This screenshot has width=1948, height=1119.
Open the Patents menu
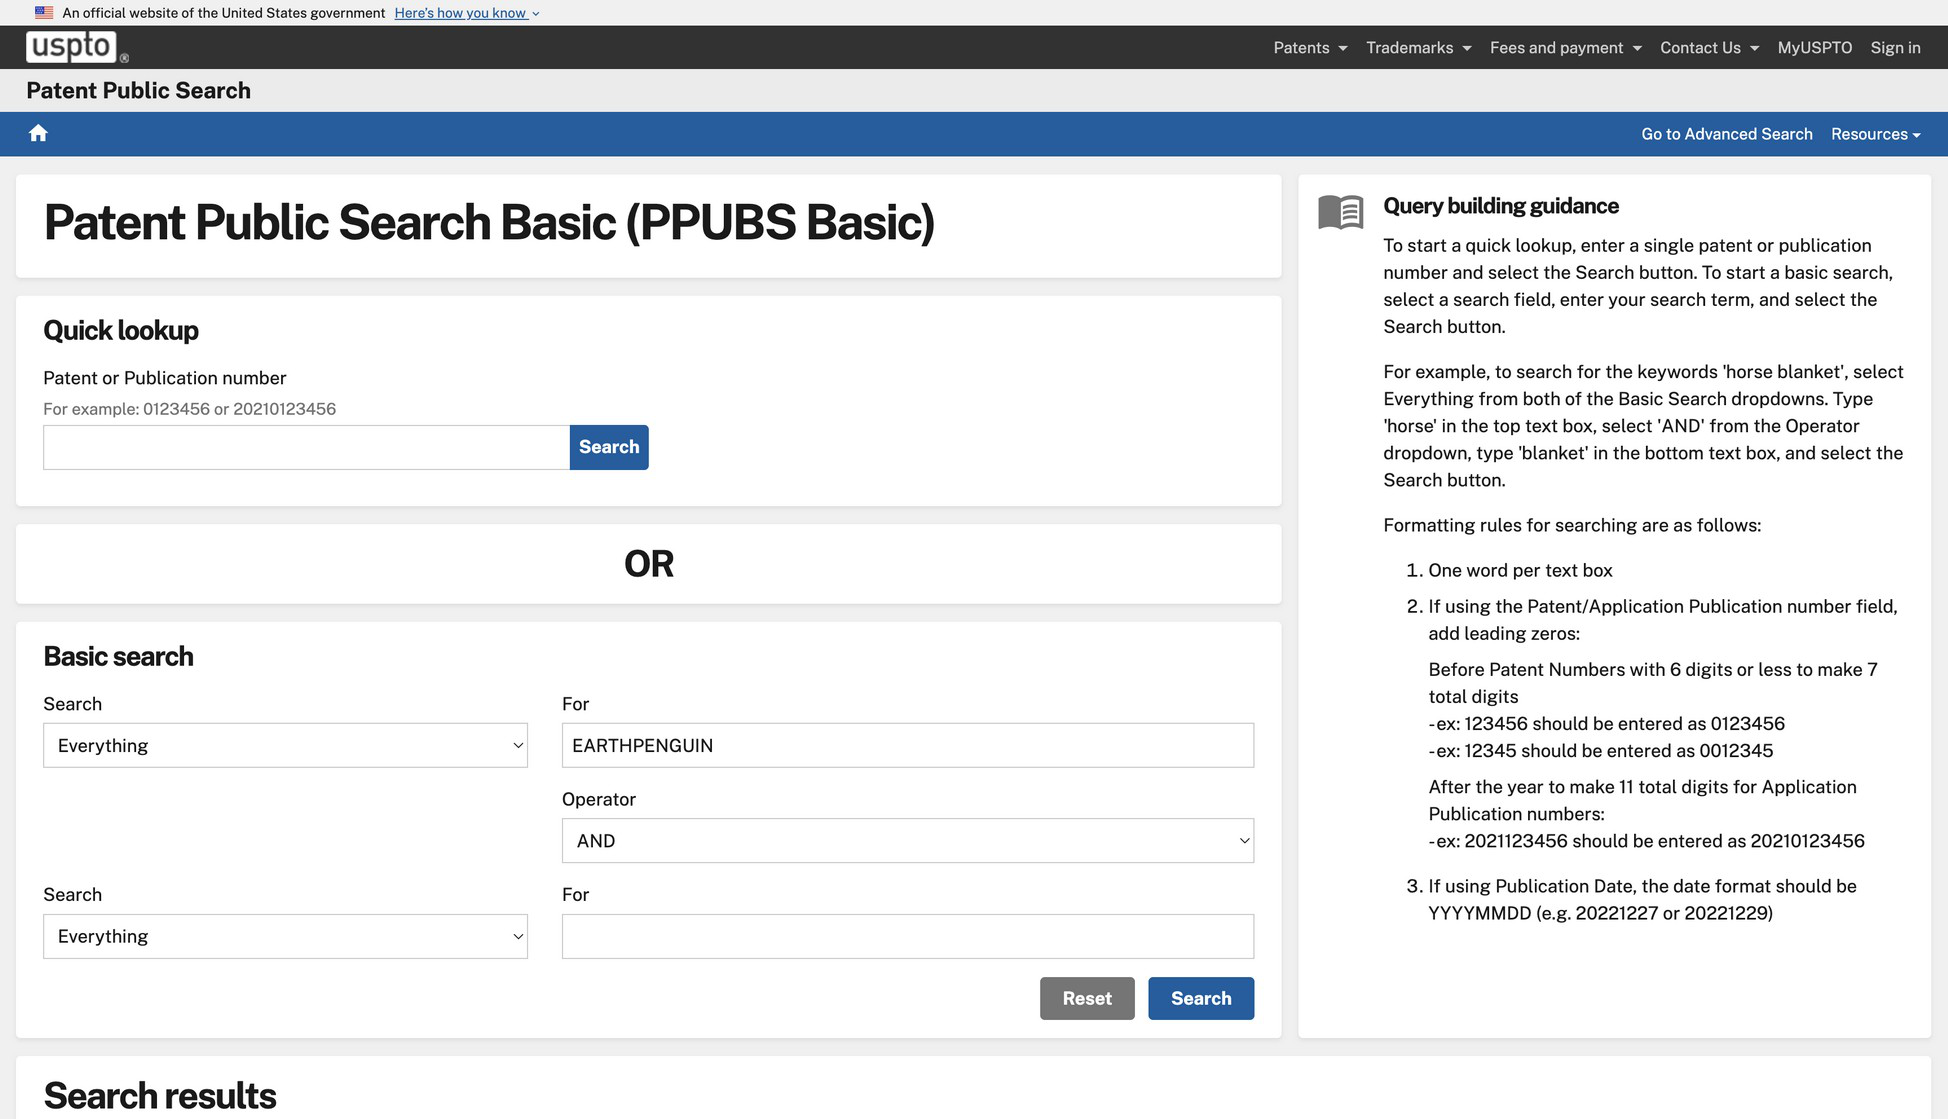1310,47
